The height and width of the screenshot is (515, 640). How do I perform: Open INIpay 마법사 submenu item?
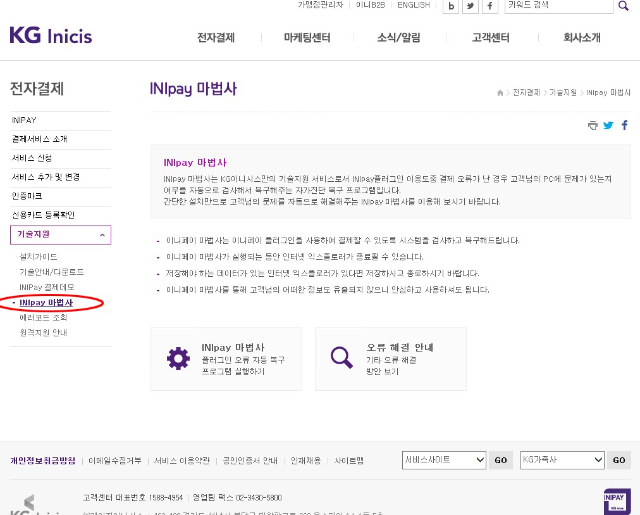click(x=46, y=303)
